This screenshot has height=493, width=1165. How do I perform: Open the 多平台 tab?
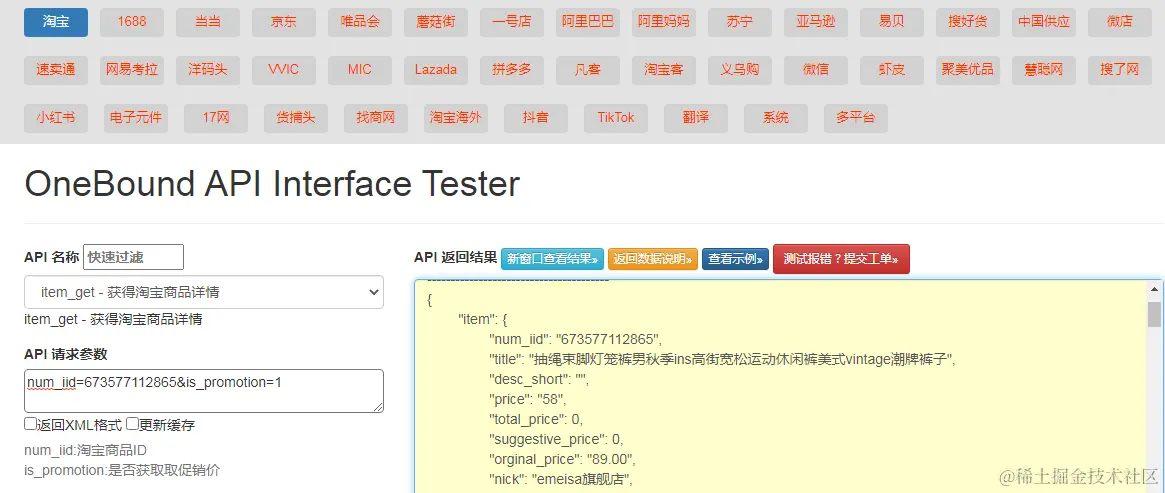(x=856, y=118)
